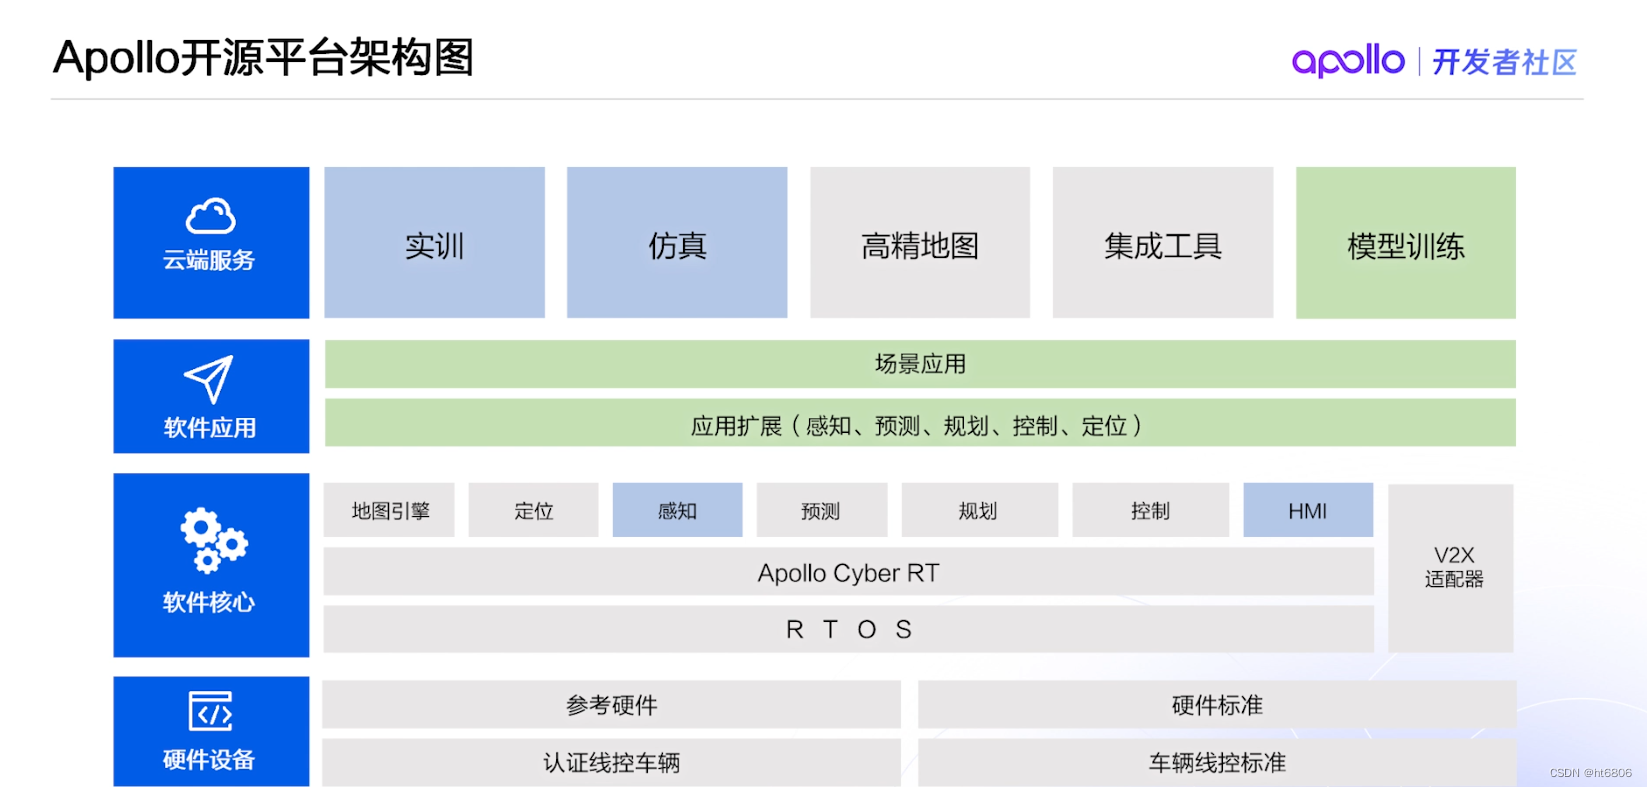Click the 参考硬件 bar
1647x787 pixels.
pos(611,705)
